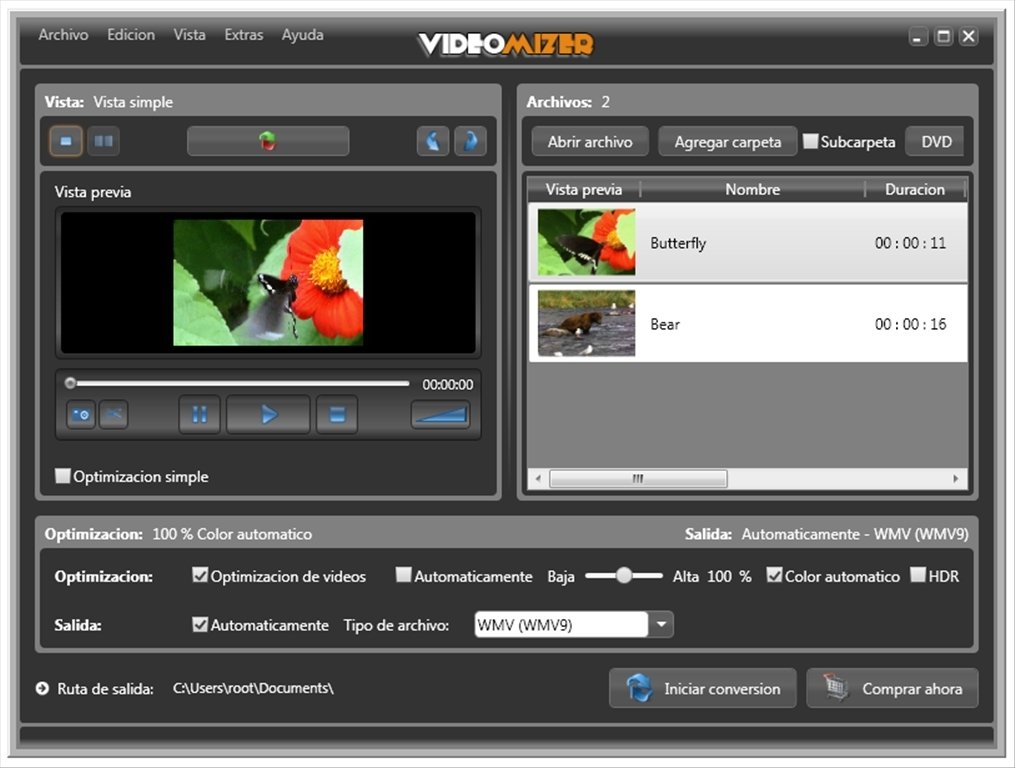Adjust optimization level slider between Baja and Alta

click(623, 575)
